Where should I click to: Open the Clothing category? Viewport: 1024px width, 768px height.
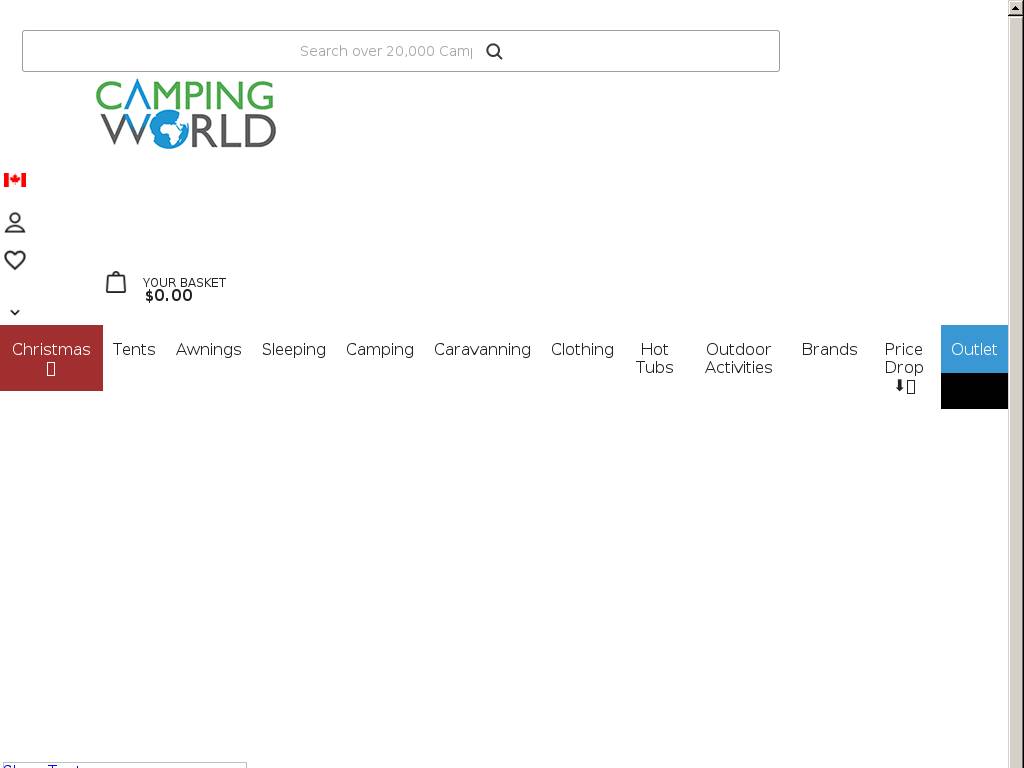coord(582,349)
